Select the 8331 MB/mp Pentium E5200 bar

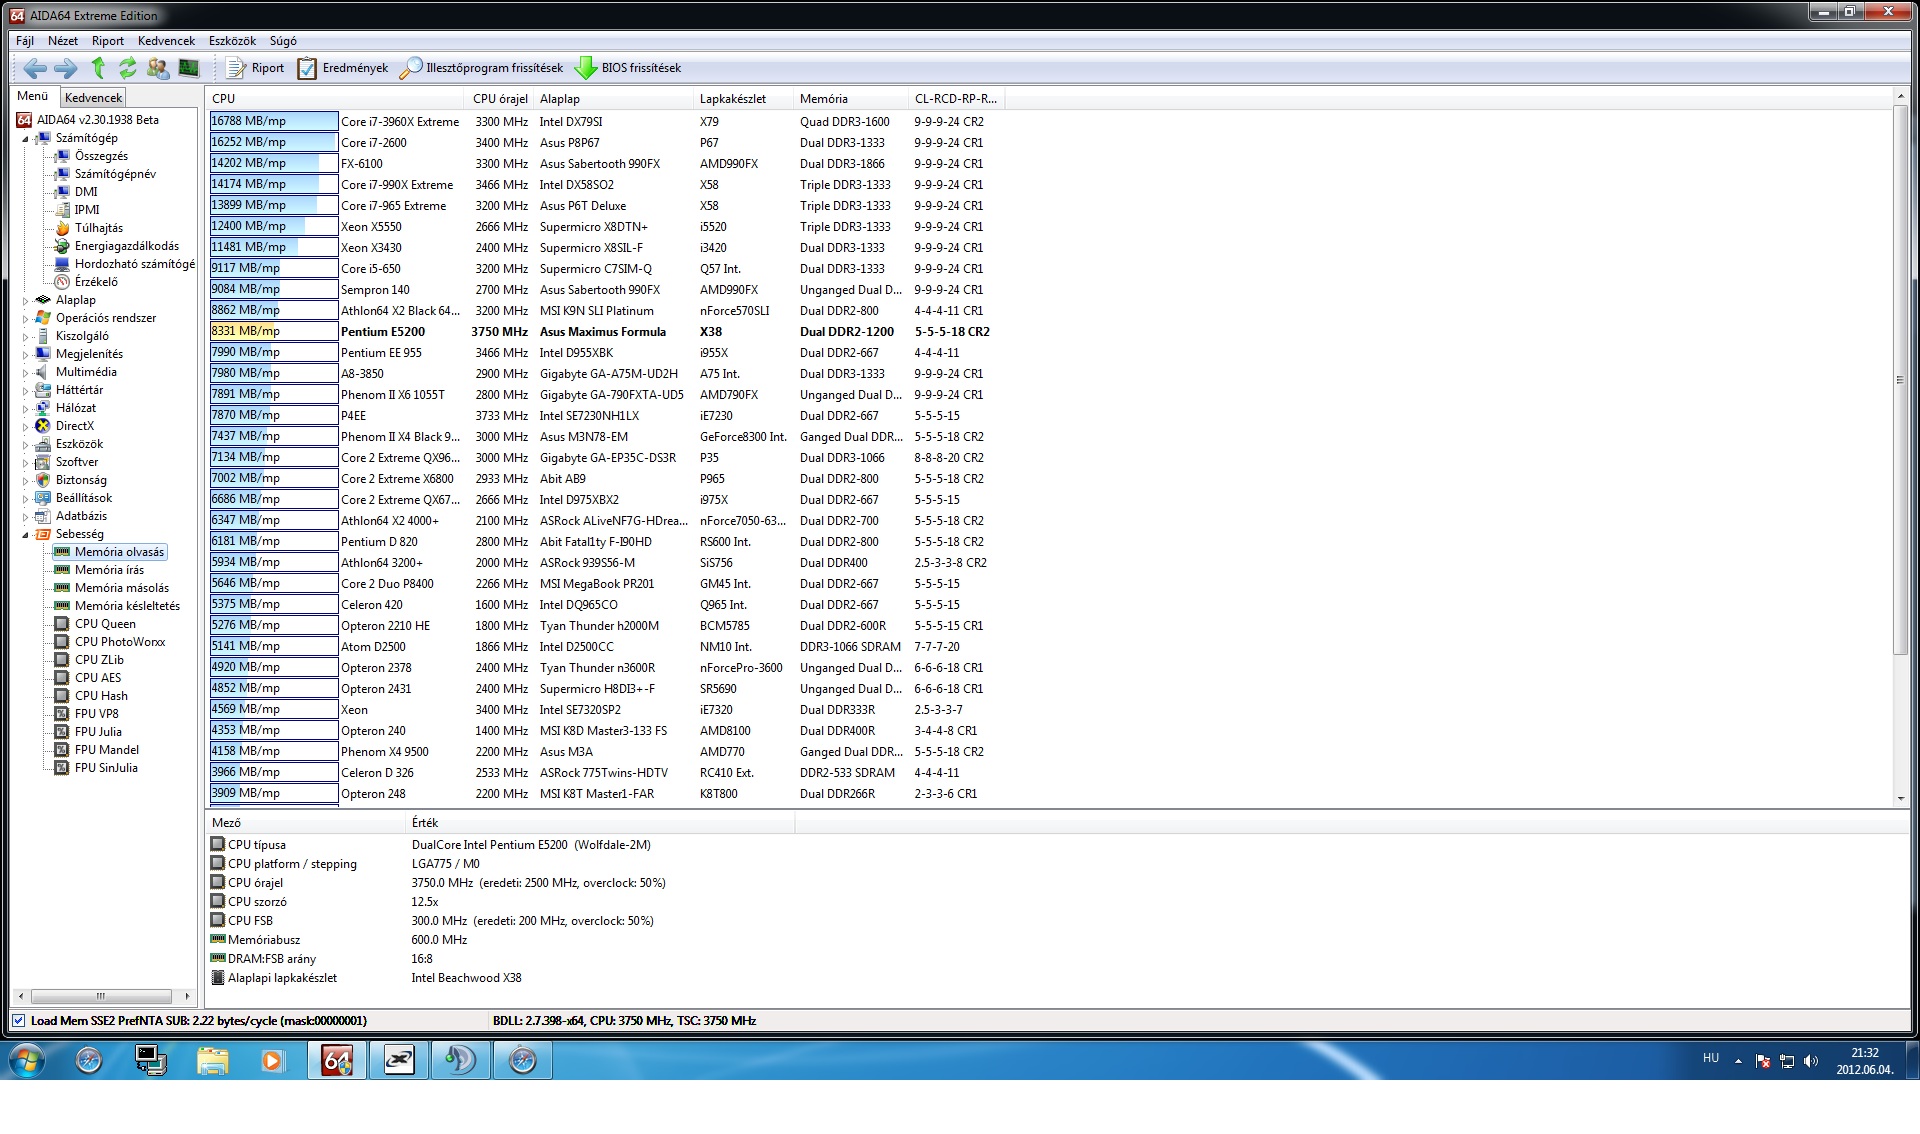(x=273, y=331)
